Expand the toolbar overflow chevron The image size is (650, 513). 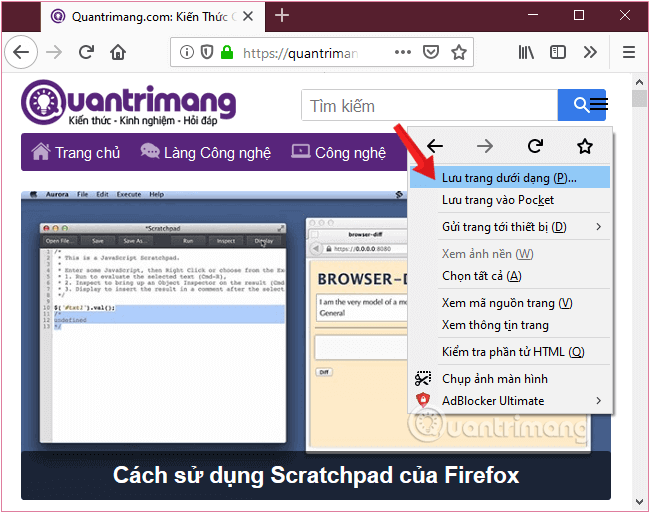(590, 52)
